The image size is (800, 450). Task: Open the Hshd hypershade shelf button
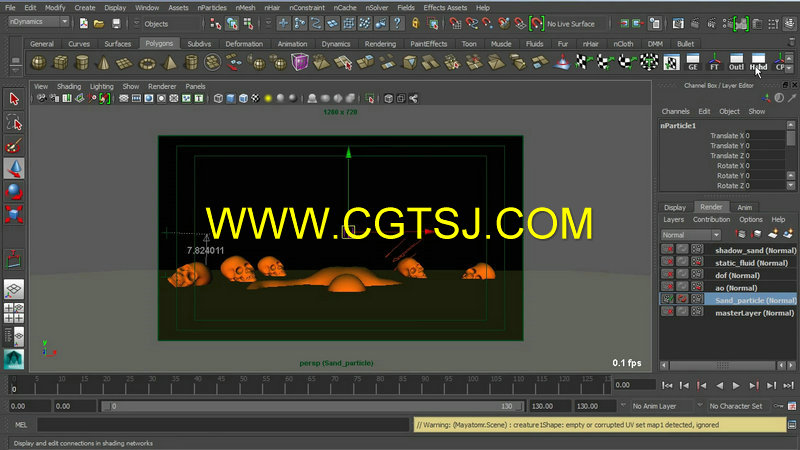point(758,62)
